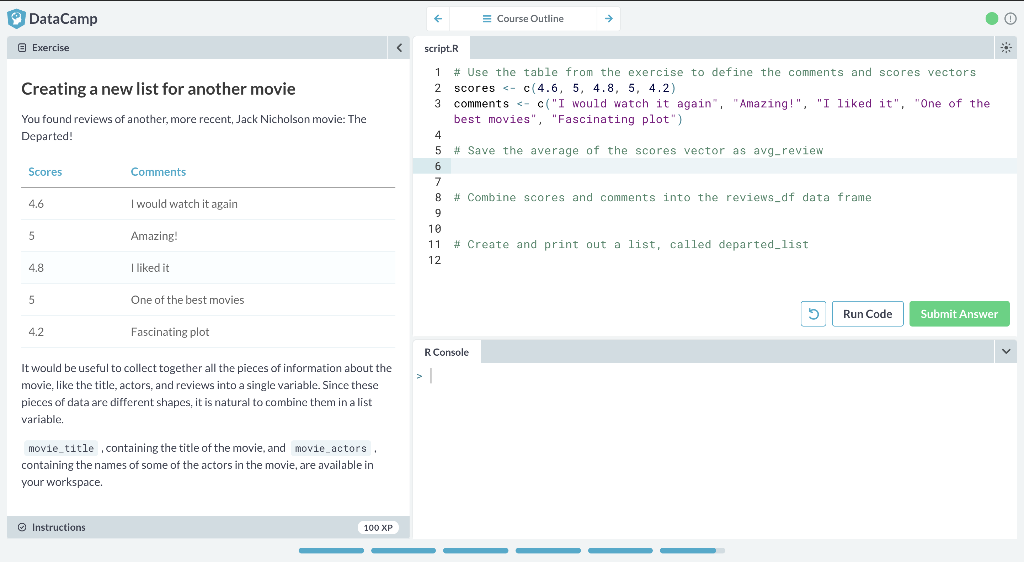Click the departed_list comment on line 11

(632, 244)
